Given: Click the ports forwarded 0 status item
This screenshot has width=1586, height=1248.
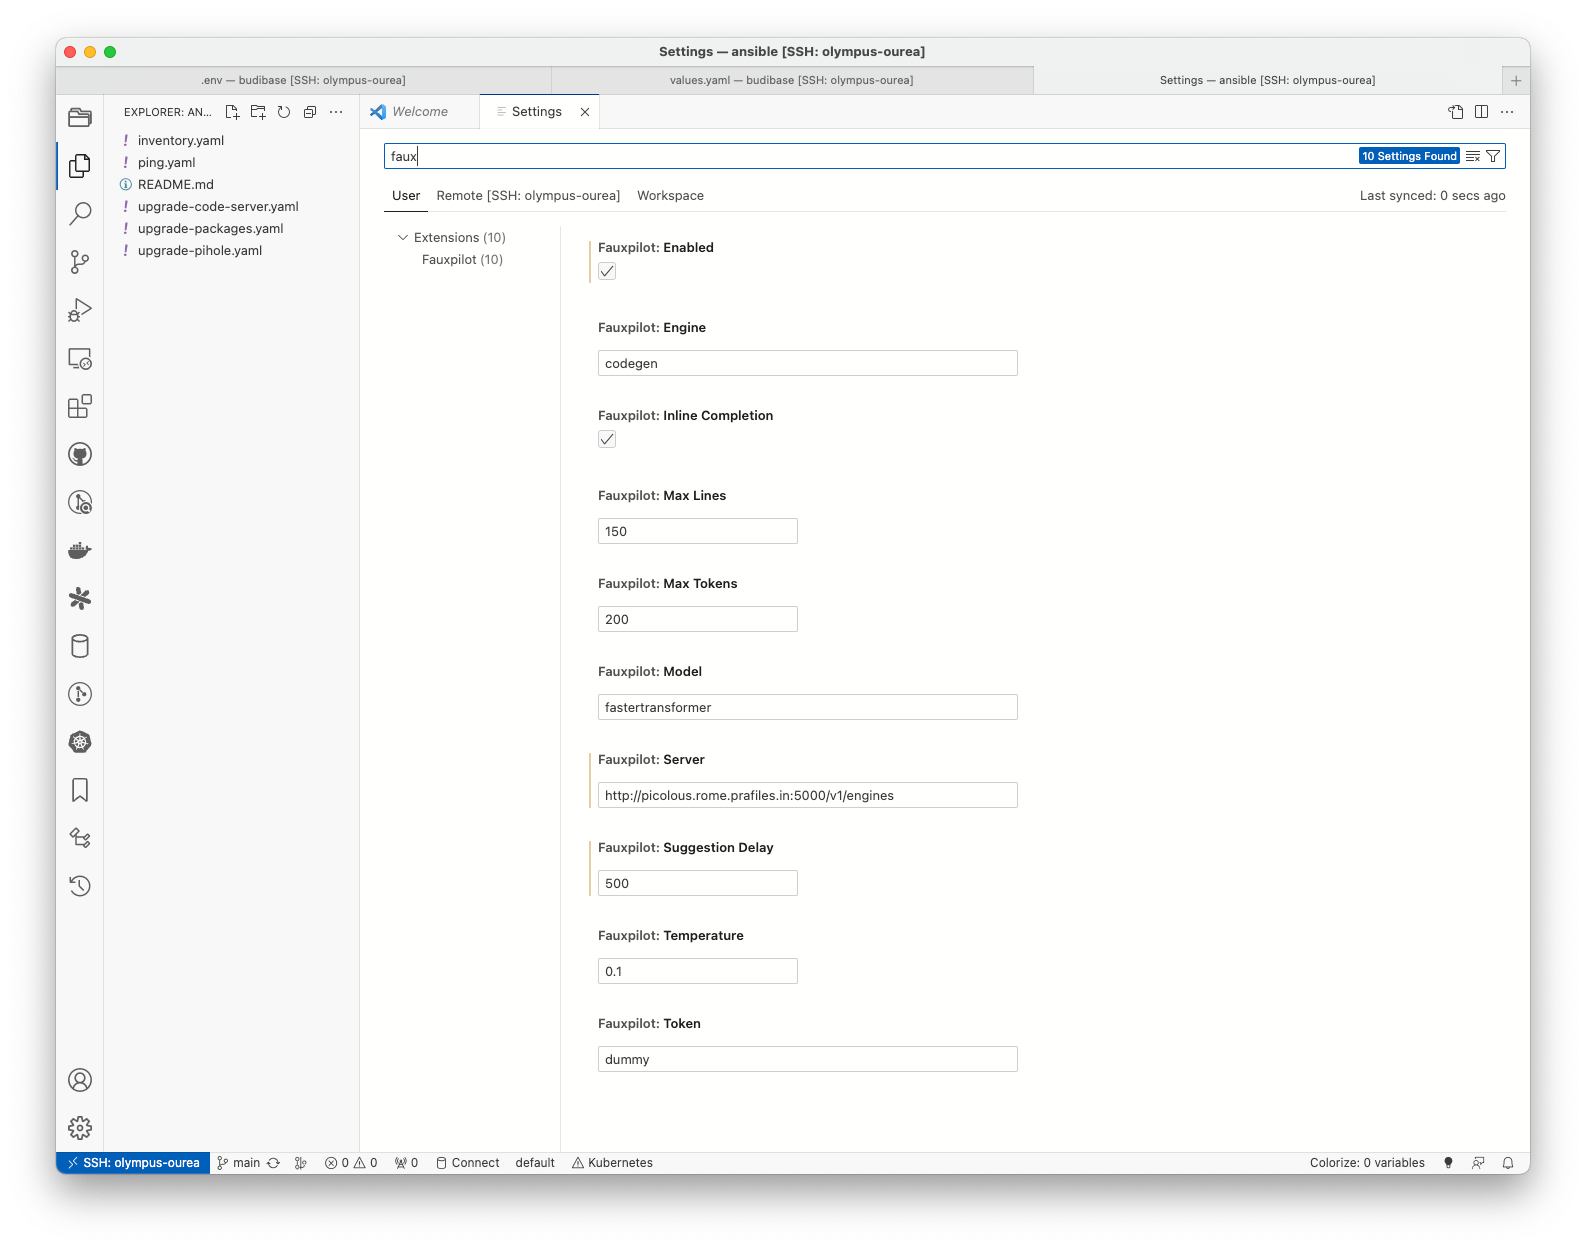Looking at the screenshot, I should 406,1163.
